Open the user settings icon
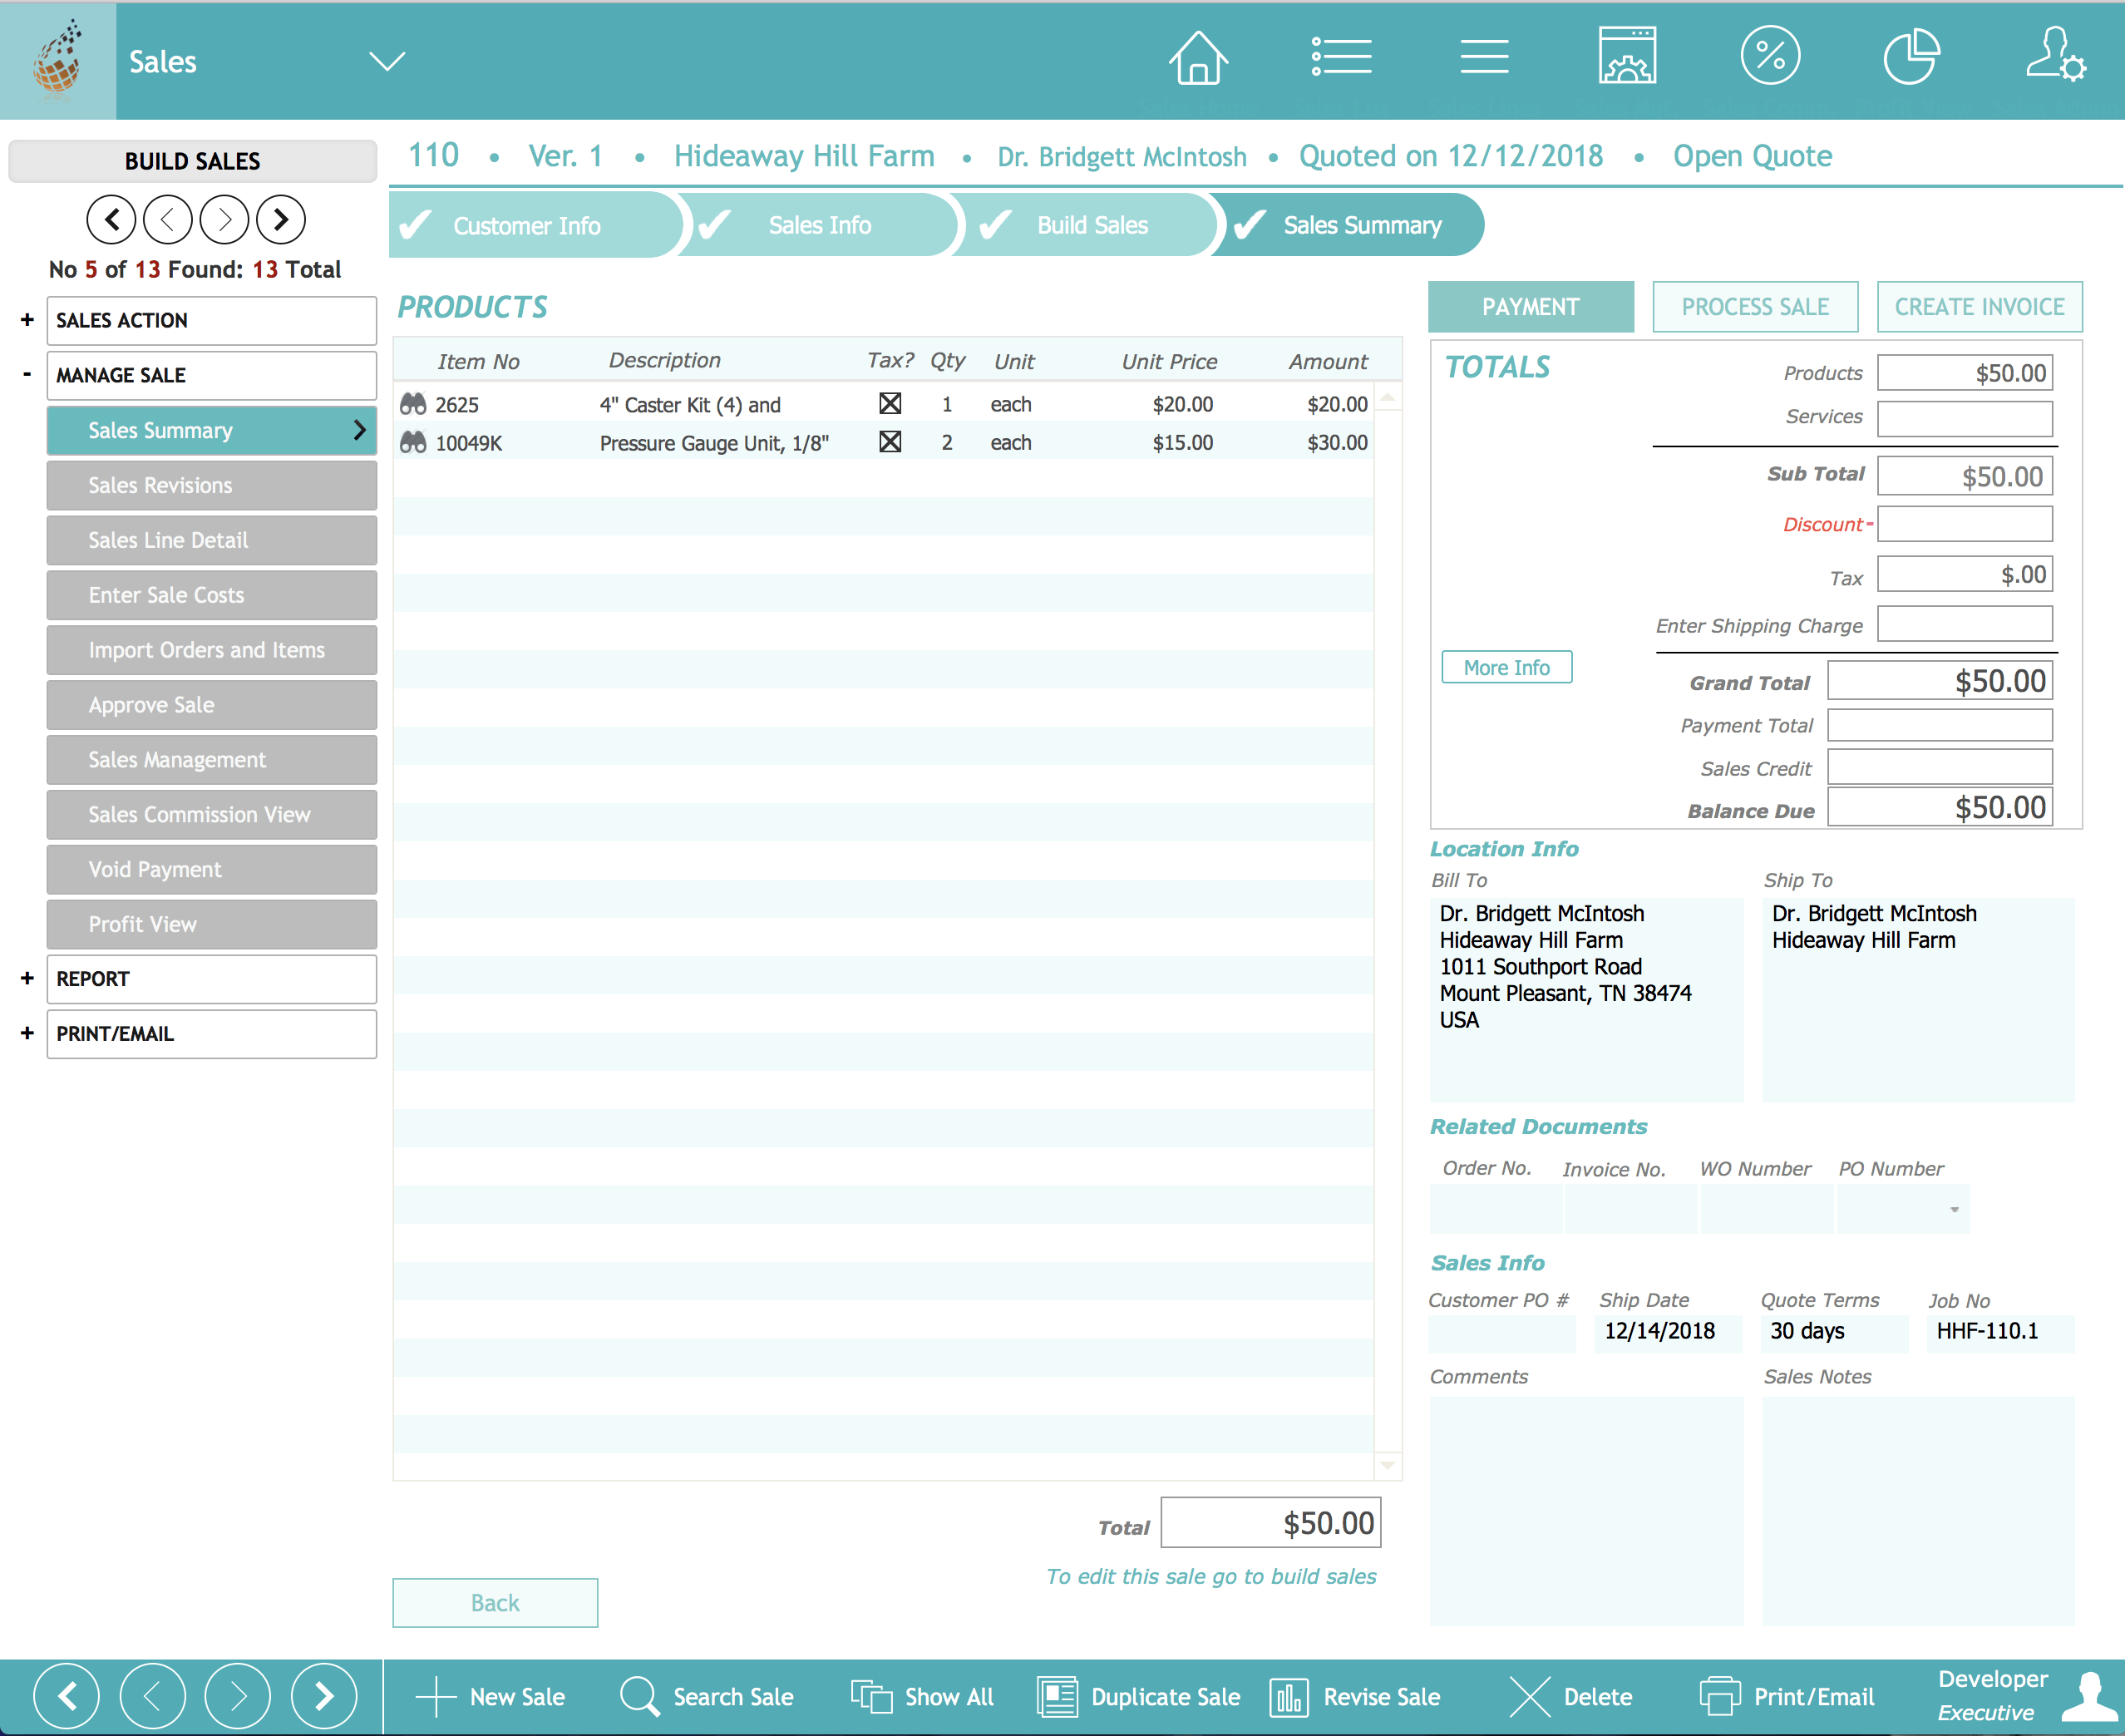The width and height of the screenshot is (2125, 1736). point(2055,54)
